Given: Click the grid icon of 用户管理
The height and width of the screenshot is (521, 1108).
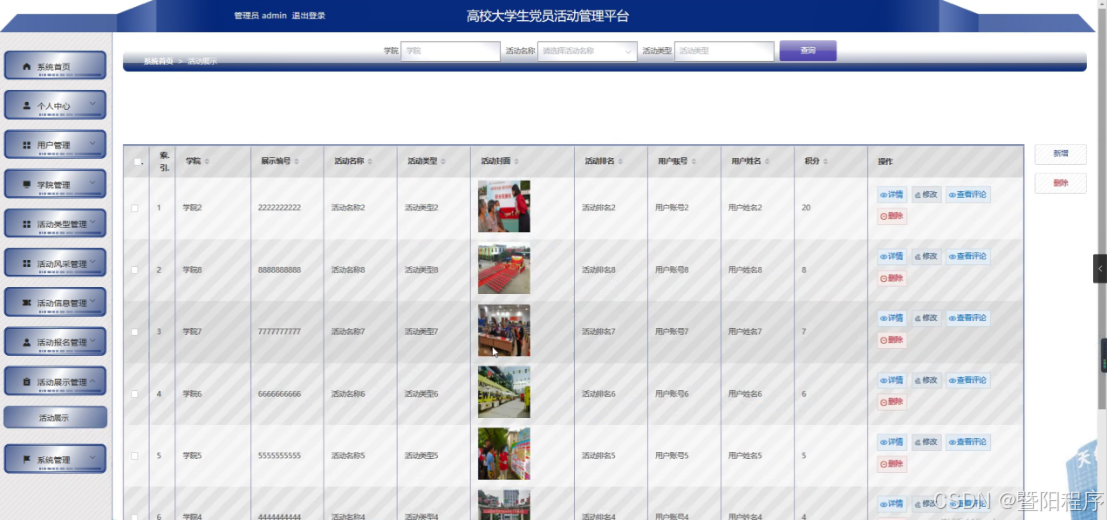Looking at the screenshot, I should click(27, 145).
